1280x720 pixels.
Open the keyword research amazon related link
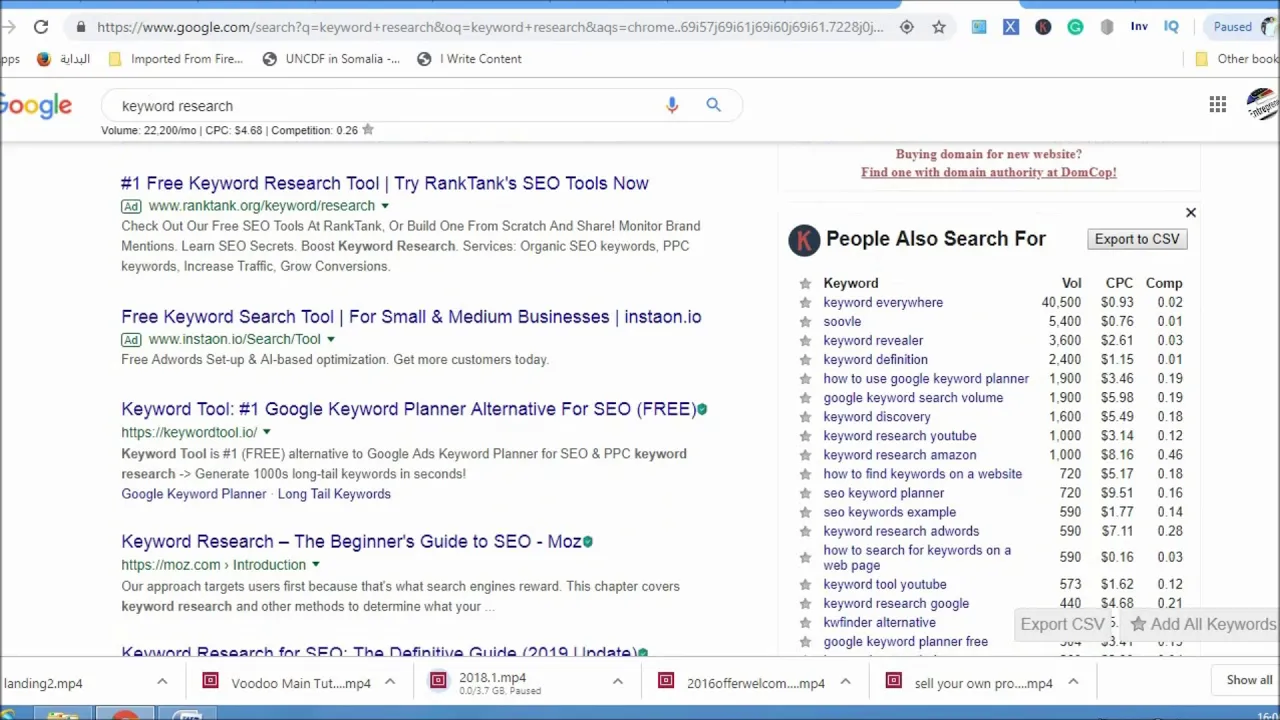tap(899, 455)
